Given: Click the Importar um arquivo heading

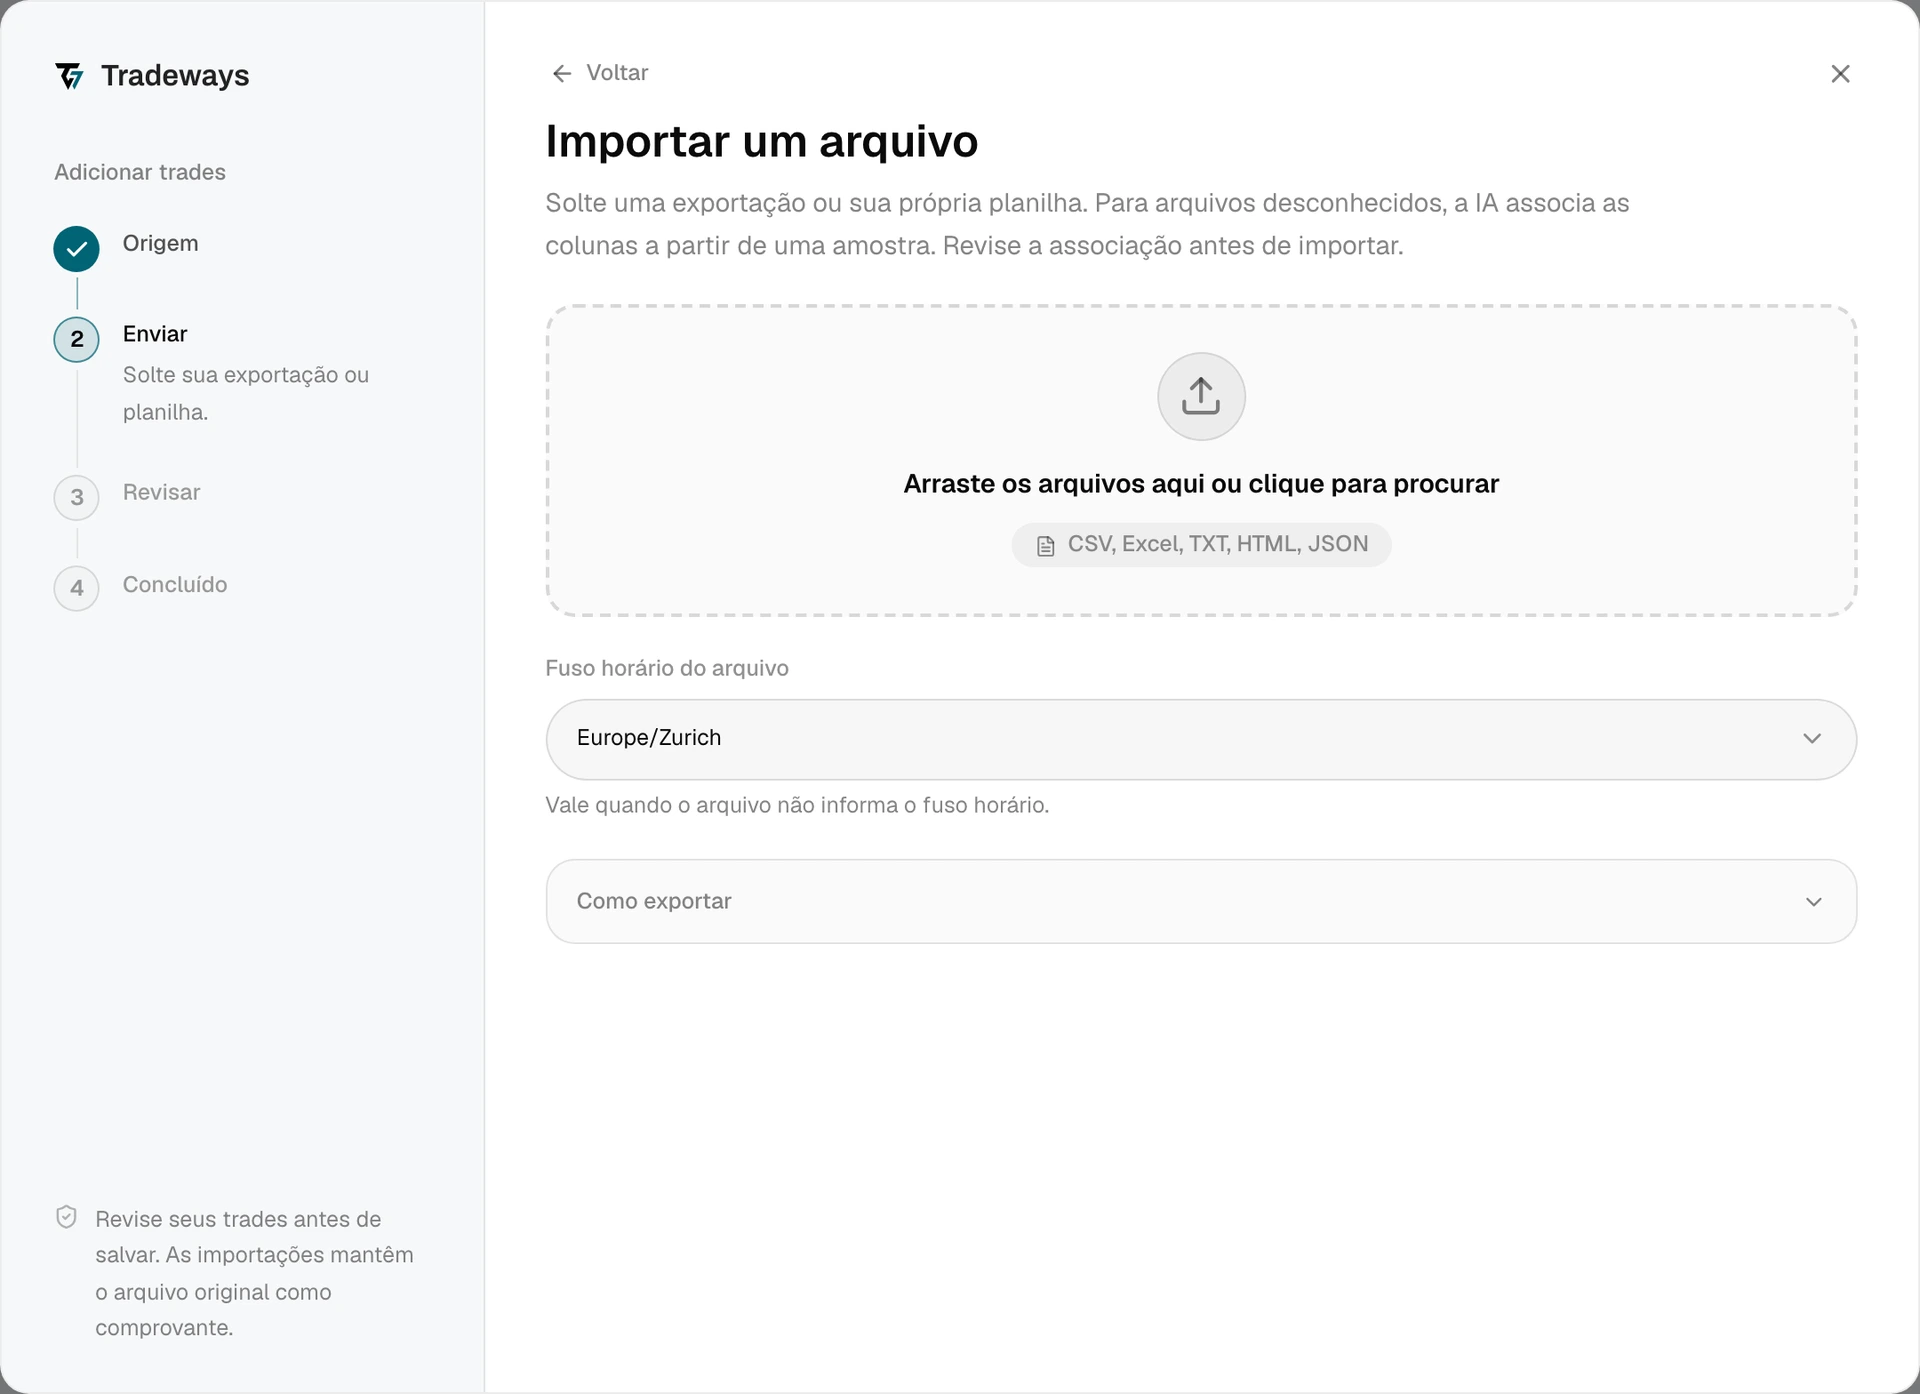Looking at the screenshot, I should pyautogui.click(x=761, y=141).
